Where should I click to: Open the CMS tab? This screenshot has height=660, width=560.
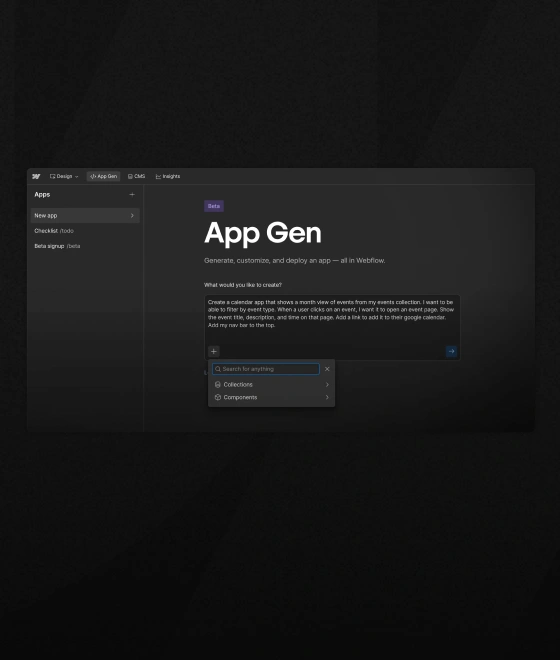pos(136,176)
